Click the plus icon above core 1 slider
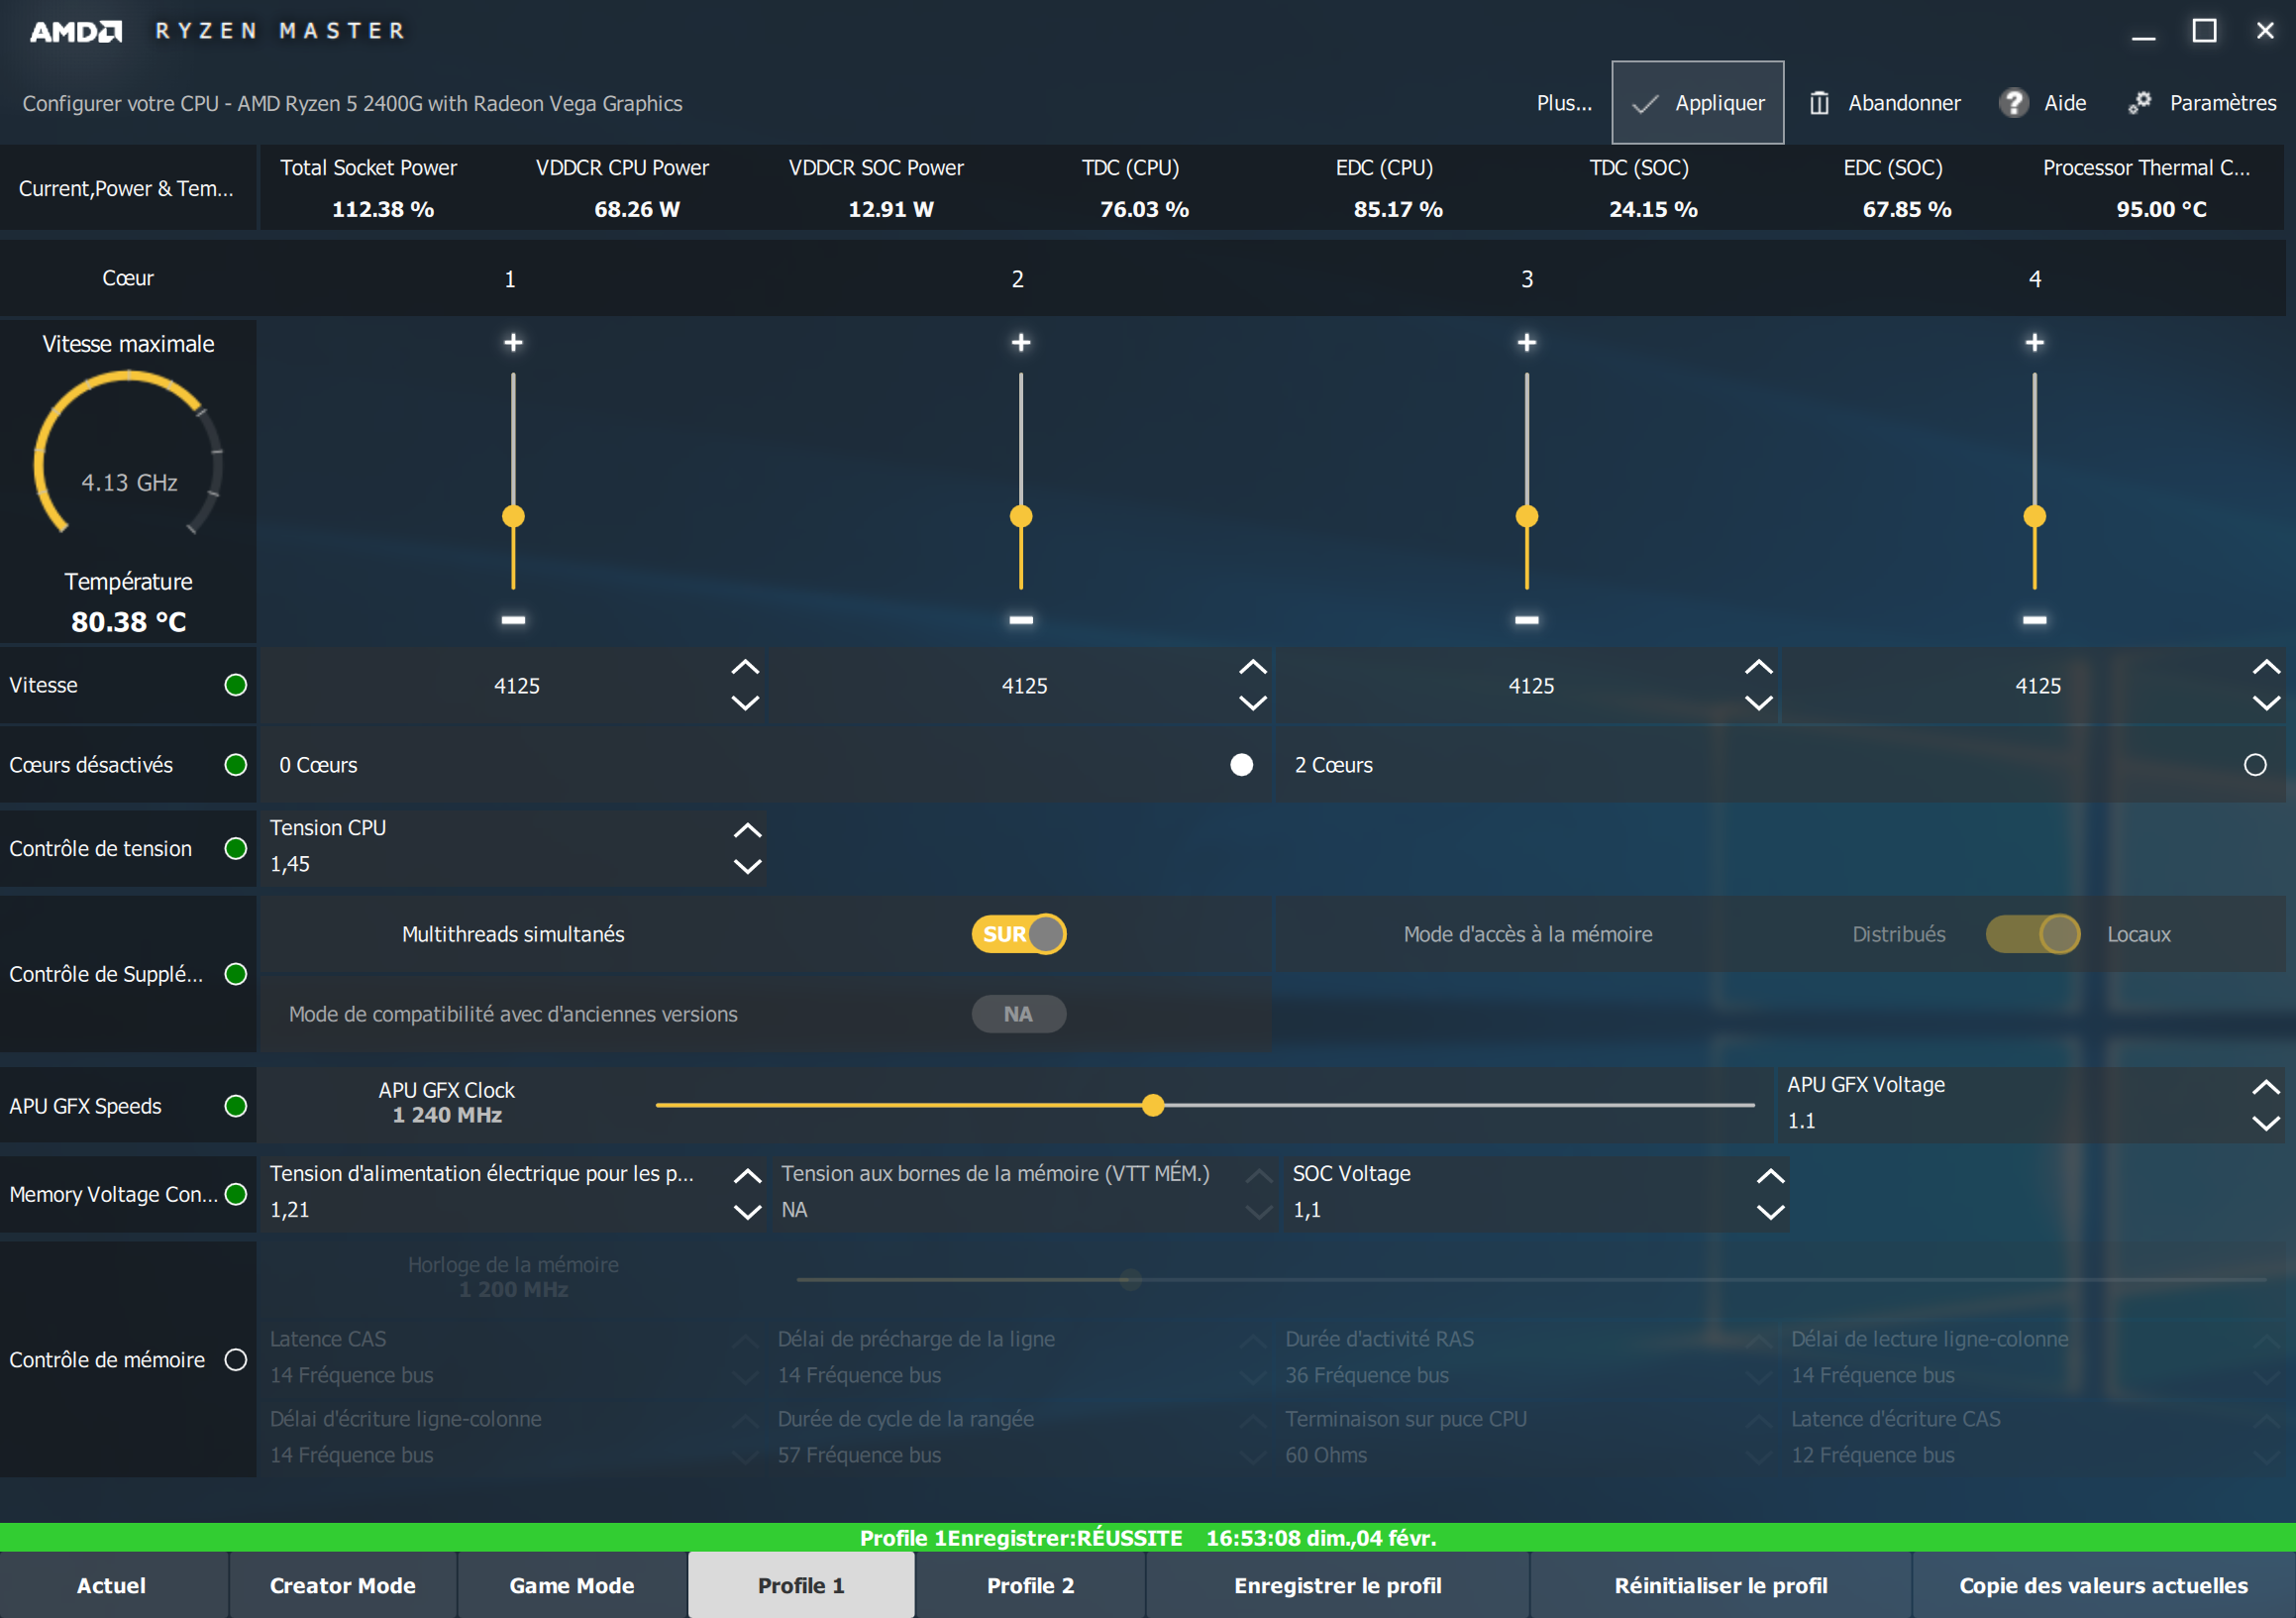The image size is (2296, 1618). click(513, 343)
